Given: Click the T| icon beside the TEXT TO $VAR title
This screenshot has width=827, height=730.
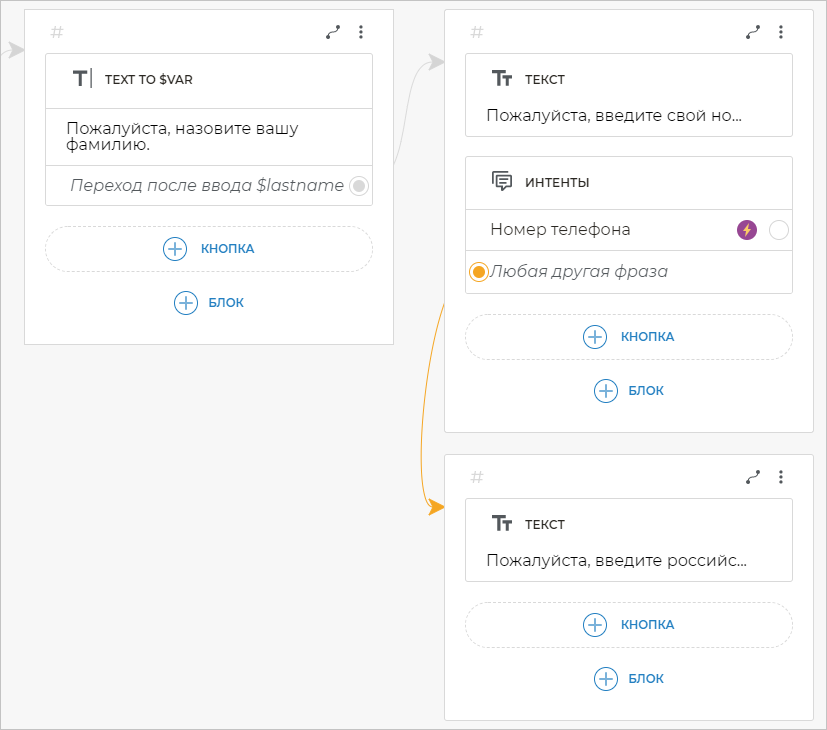Looking at the screenshot, I should tap(82, 79).
